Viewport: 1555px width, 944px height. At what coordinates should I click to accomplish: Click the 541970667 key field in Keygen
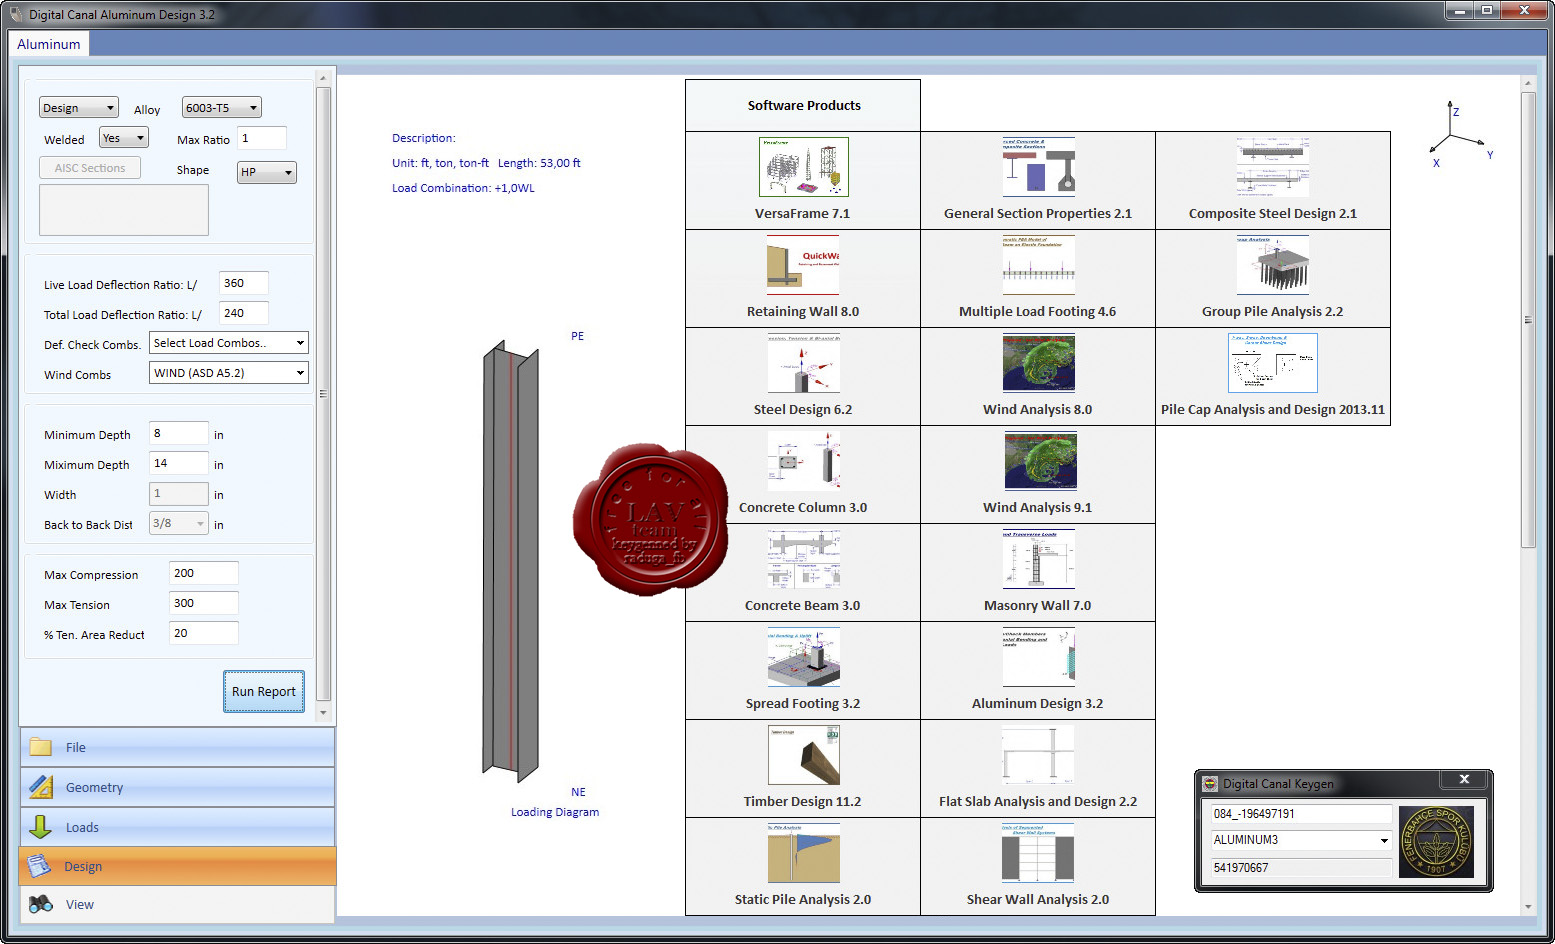1301,868
